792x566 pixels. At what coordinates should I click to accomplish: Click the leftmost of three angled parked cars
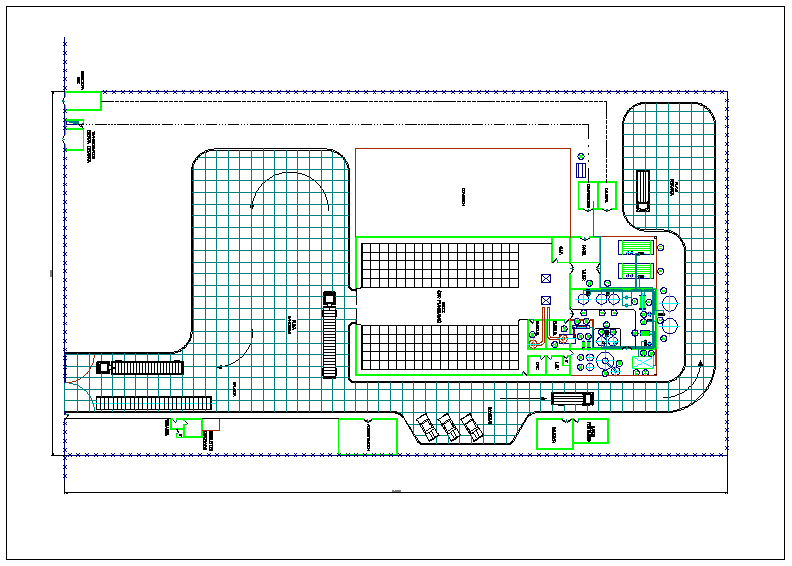tap(428, 427)
